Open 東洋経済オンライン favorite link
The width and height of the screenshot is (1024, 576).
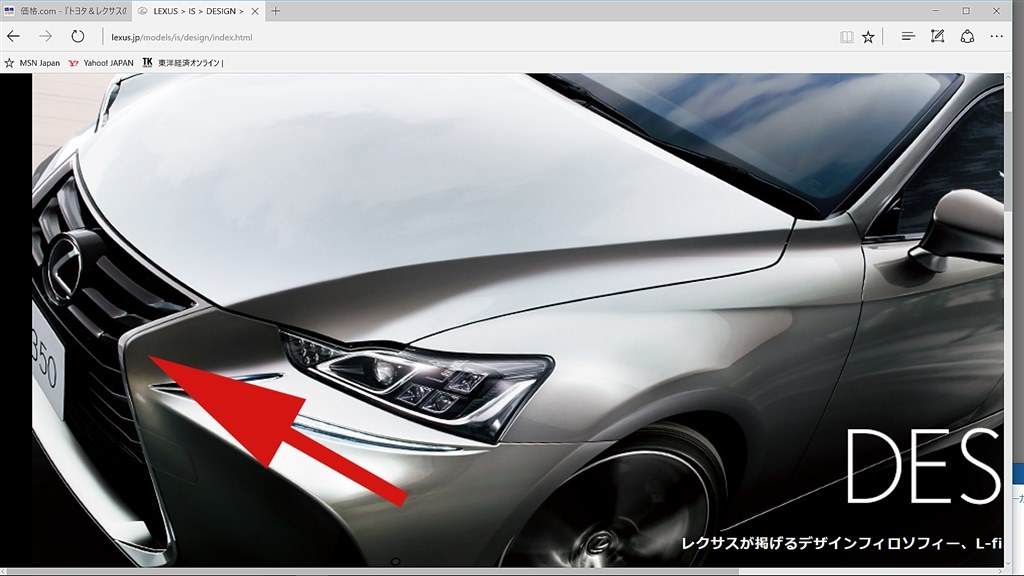pyautogui.click(x=183, y=63)
